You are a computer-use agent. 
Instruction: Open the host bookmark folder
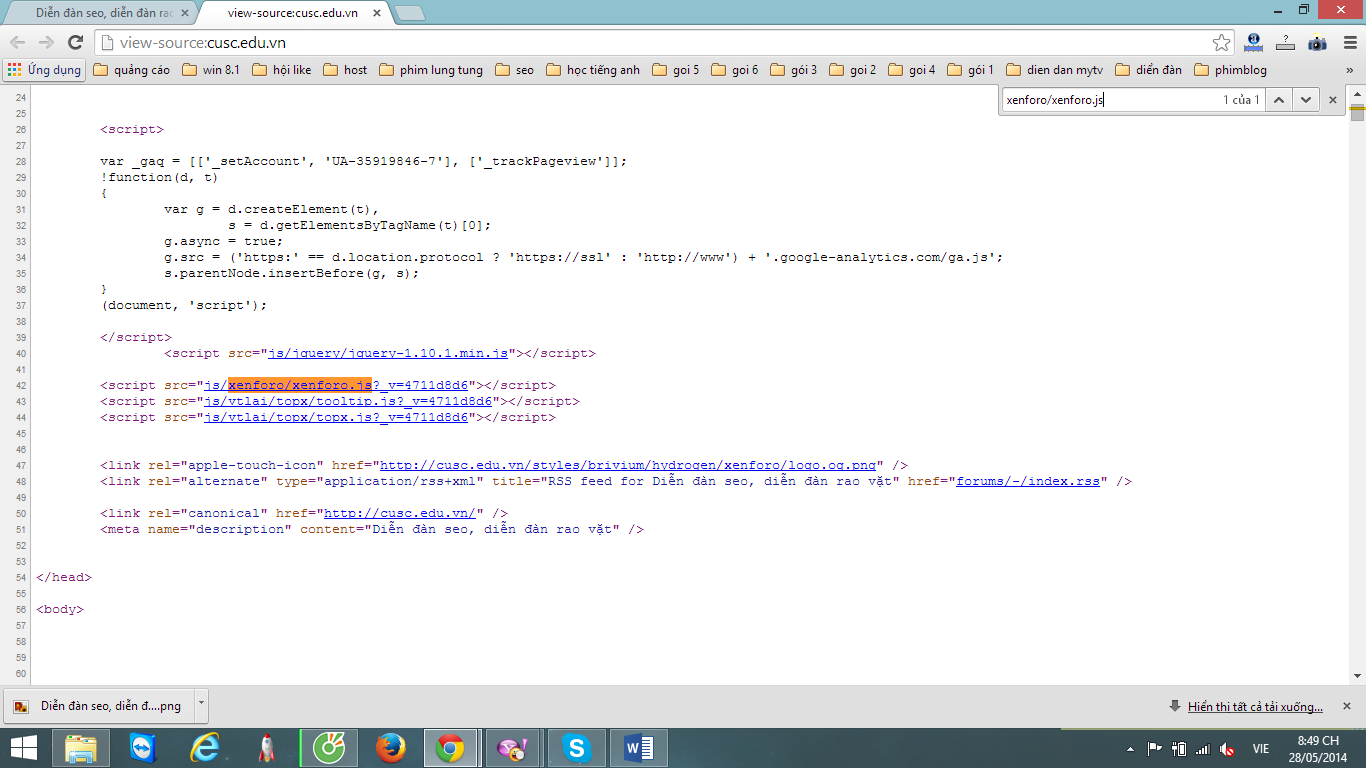point(345,70)
